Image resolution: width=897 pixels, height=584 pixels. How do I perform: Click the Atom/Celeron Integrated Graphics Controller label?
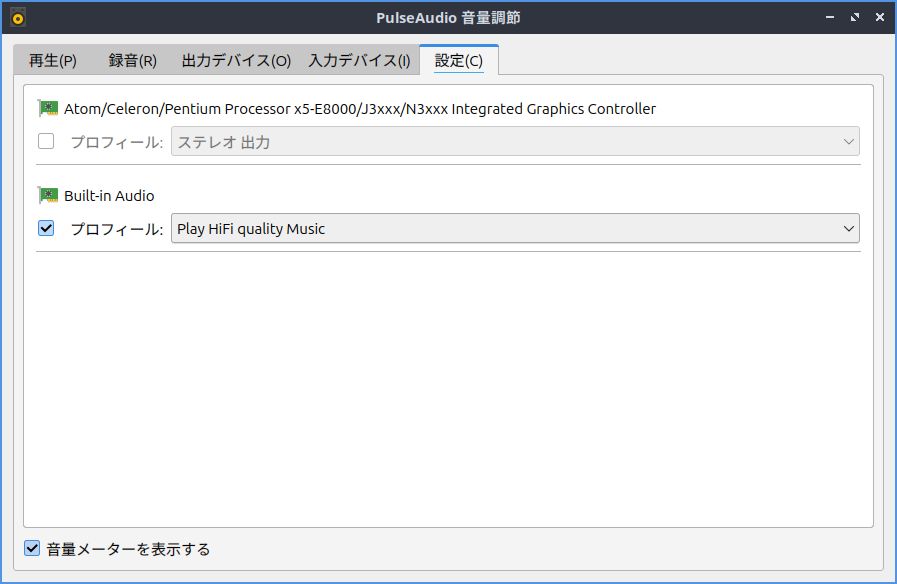pos(360,109)
